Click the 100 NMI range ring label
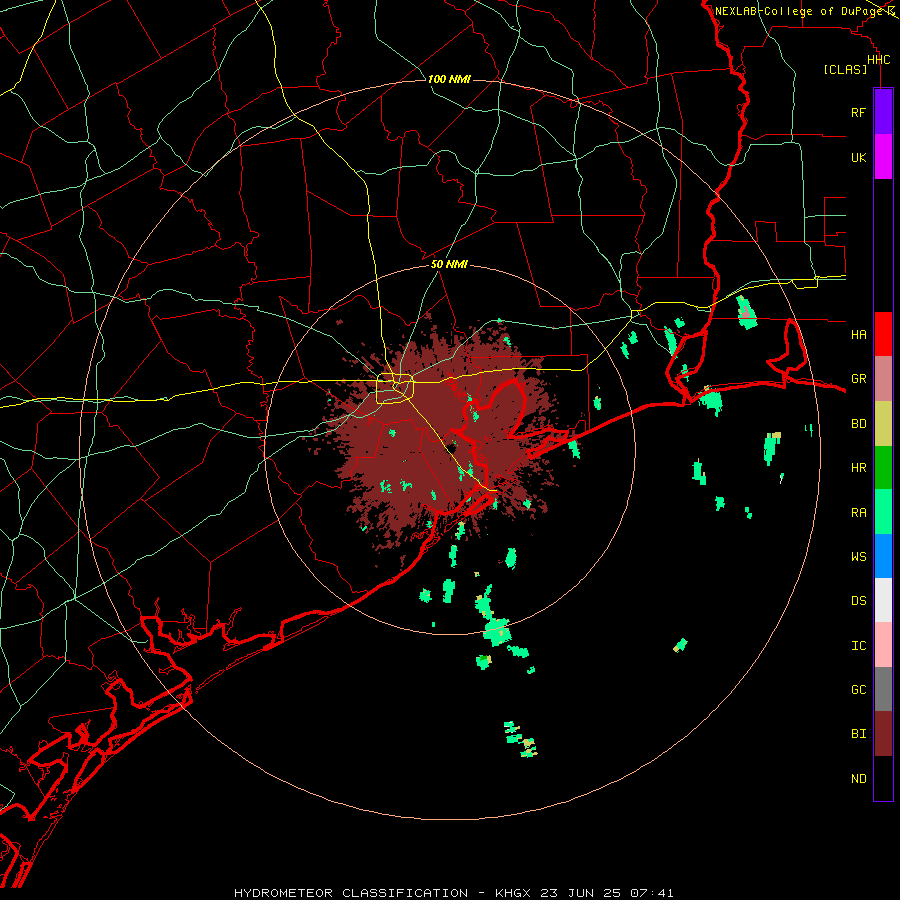The width and height of the screenshot is (900, 900). [449, 79]
